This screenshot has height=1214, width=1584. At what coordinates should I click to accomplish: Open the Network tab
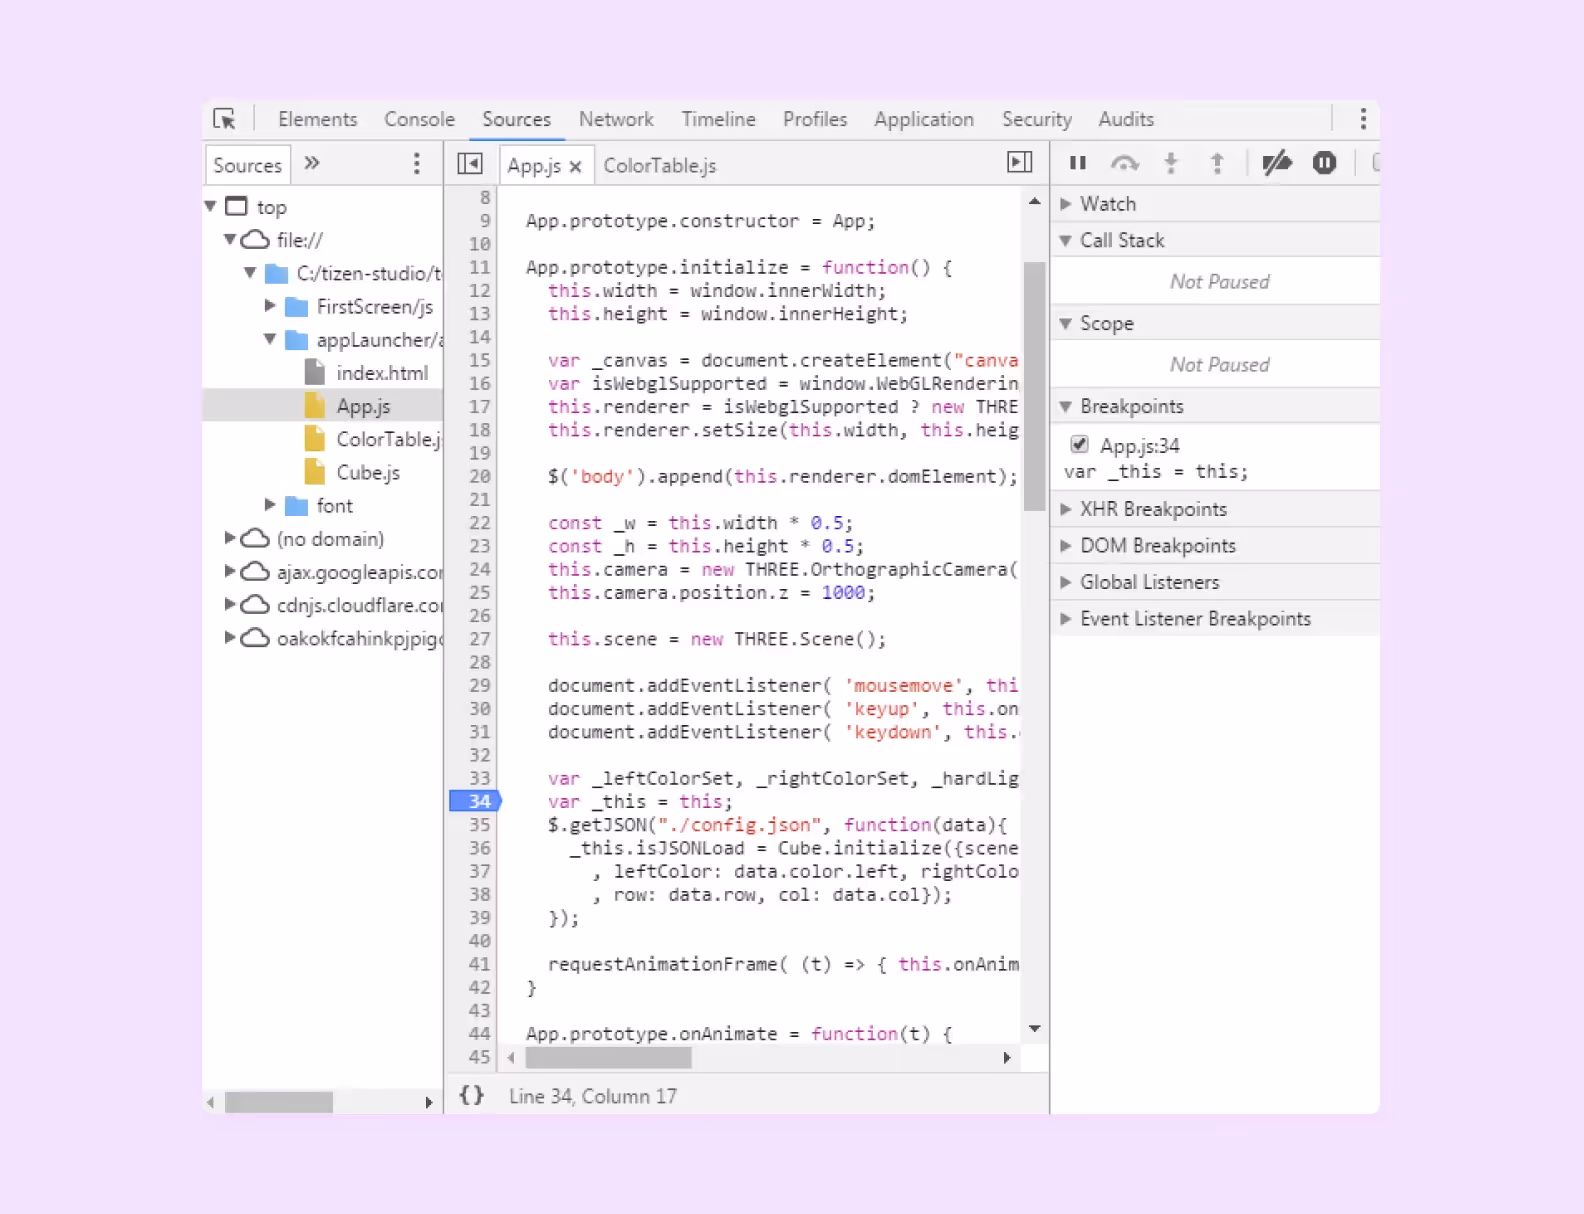click(616, 119)
